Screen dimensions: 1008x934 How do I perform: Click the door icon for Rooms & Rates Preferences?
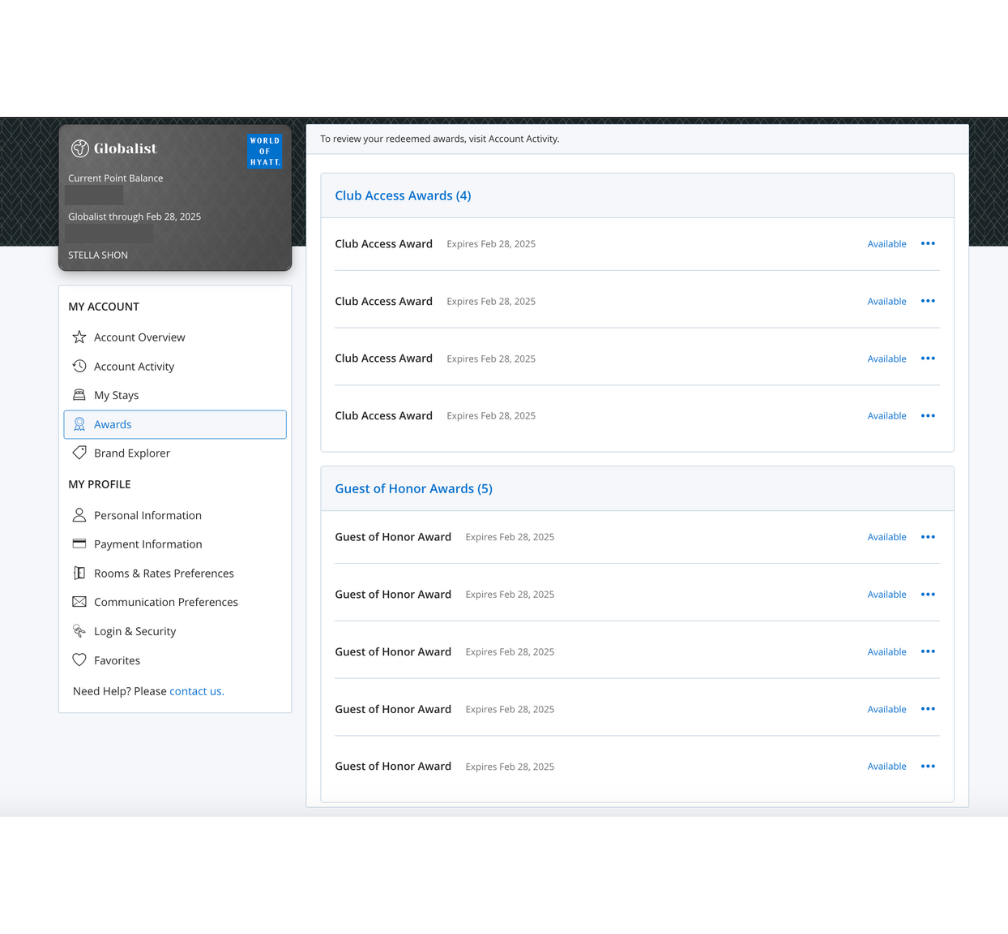[x=79, y=573]
